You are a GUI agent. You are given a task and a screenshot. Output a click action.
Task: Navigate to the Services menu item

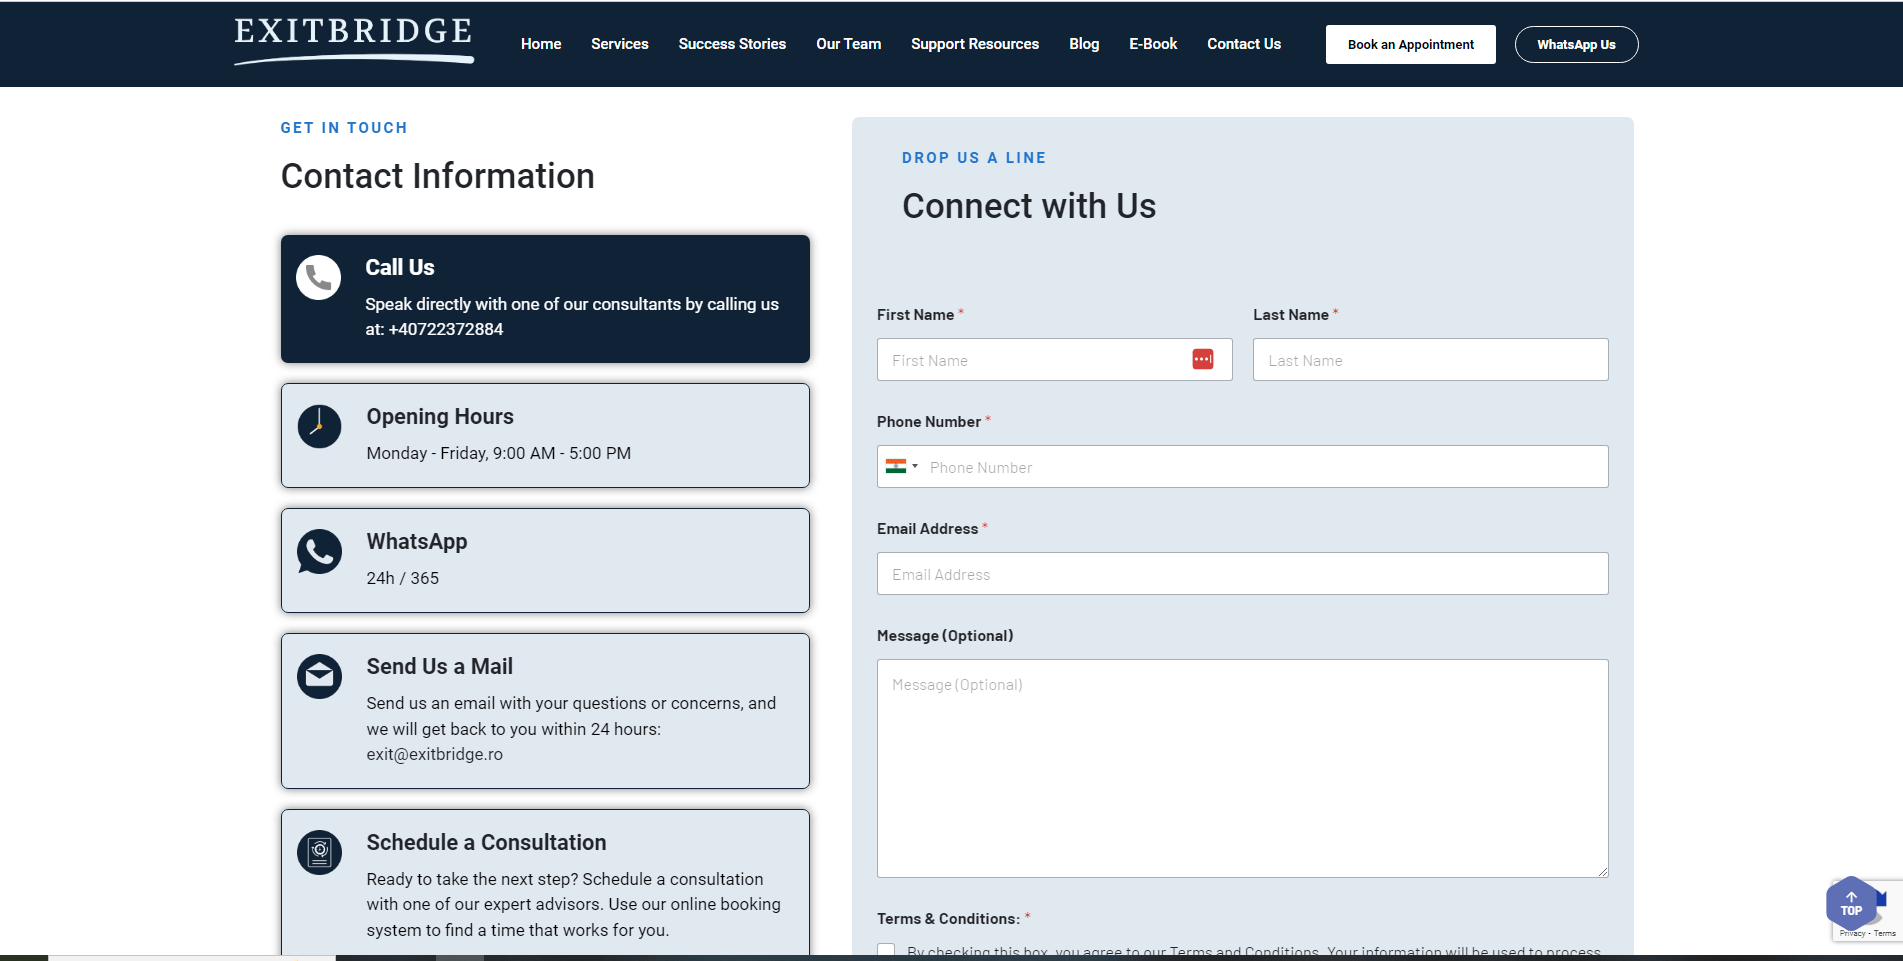click(x=620, y=44)
